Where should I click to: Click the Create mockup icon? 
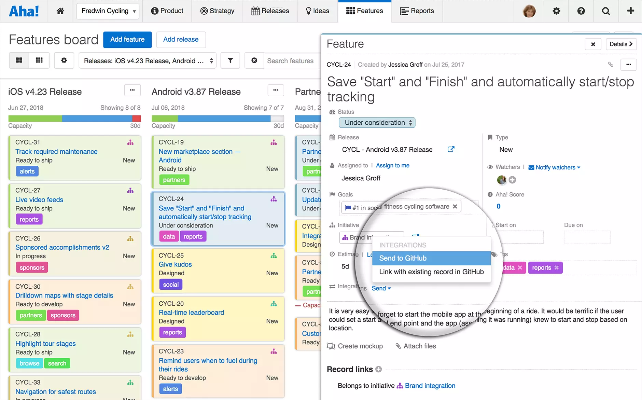[332, 345]
